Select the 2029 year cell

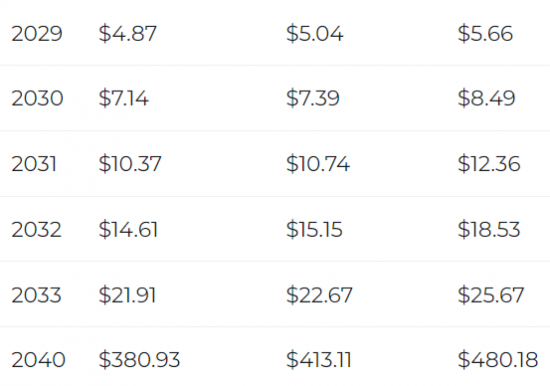pos(37,34)
